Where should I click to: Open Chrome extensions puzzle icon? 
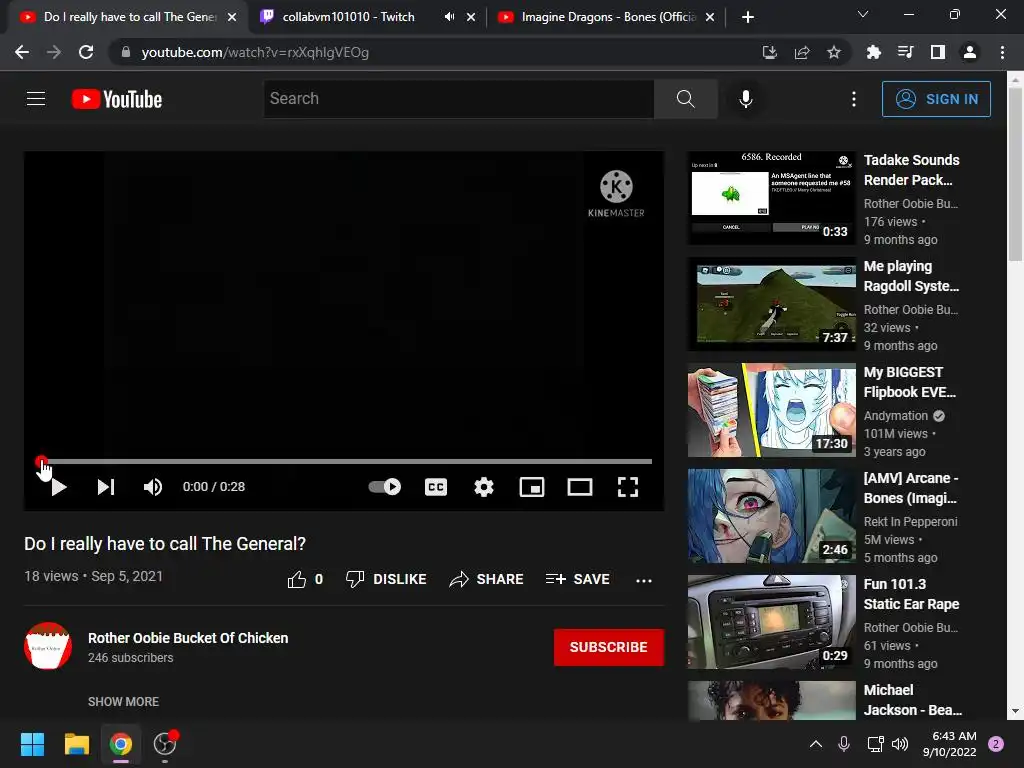[873, 52]
